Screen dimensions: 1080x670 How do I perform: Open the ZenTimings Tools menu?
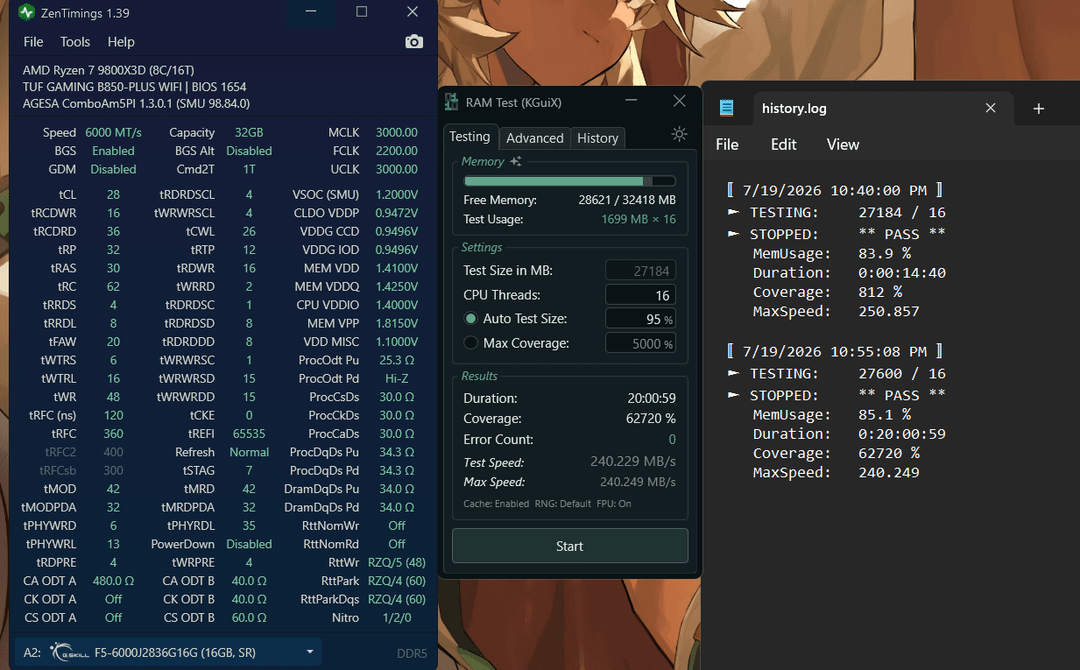tap(75, 42)
